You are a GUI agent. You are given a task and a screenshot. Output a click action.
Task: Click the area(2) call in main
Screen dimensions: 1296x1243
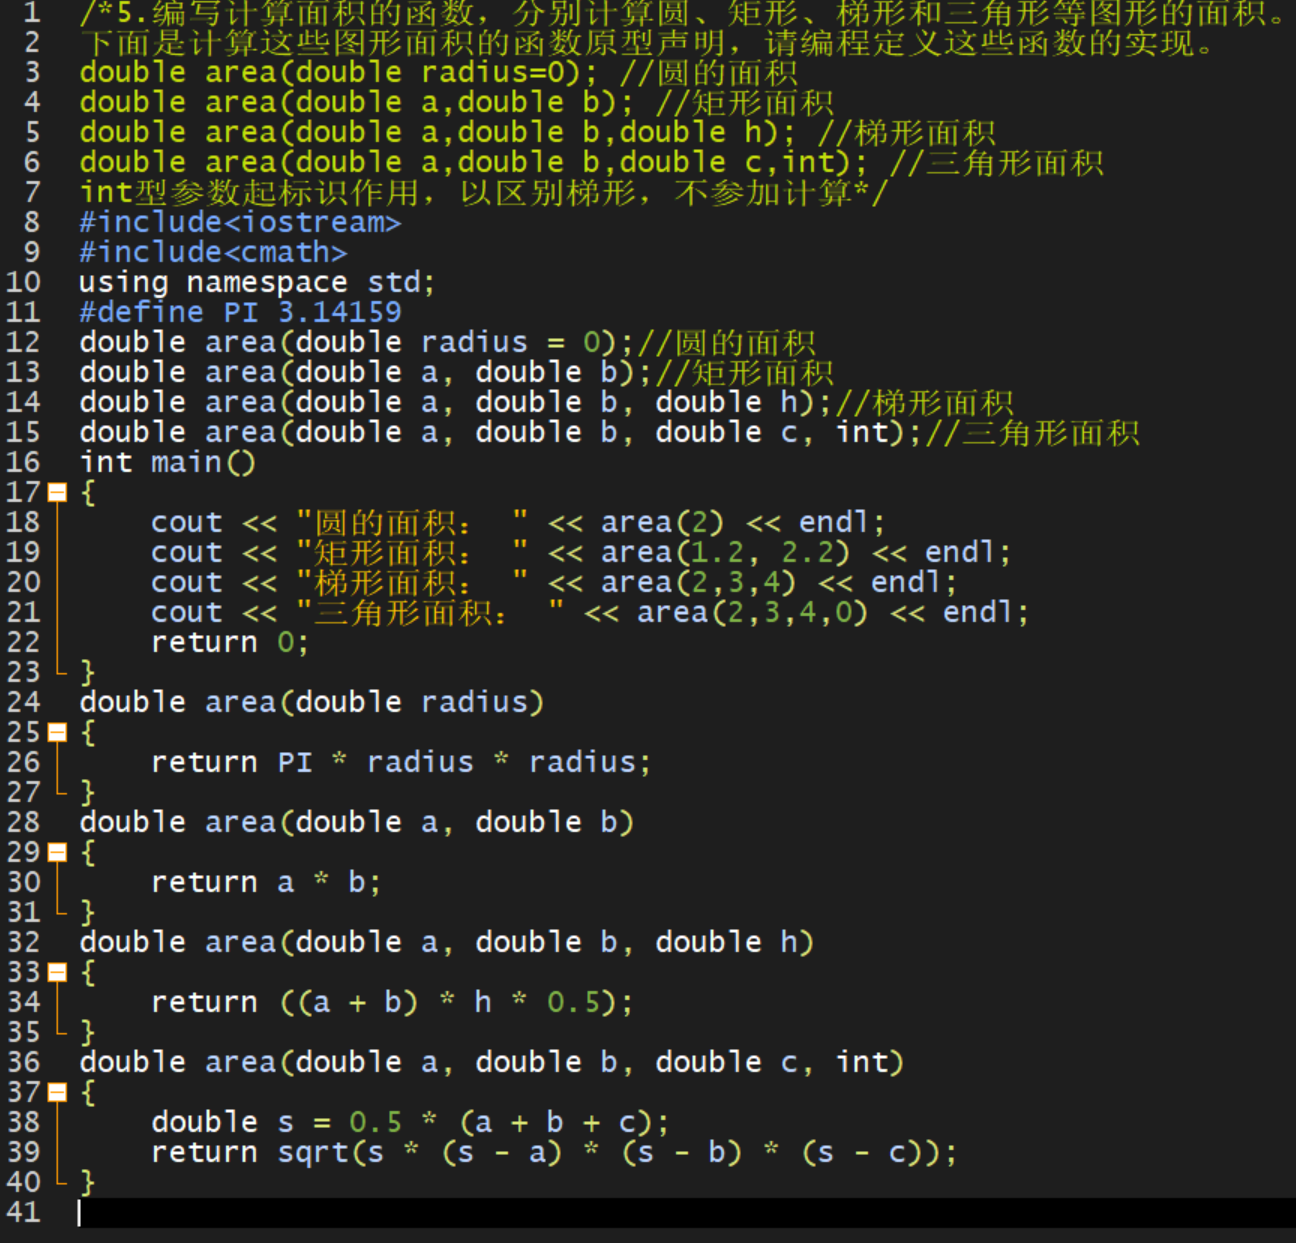[662, 522]
